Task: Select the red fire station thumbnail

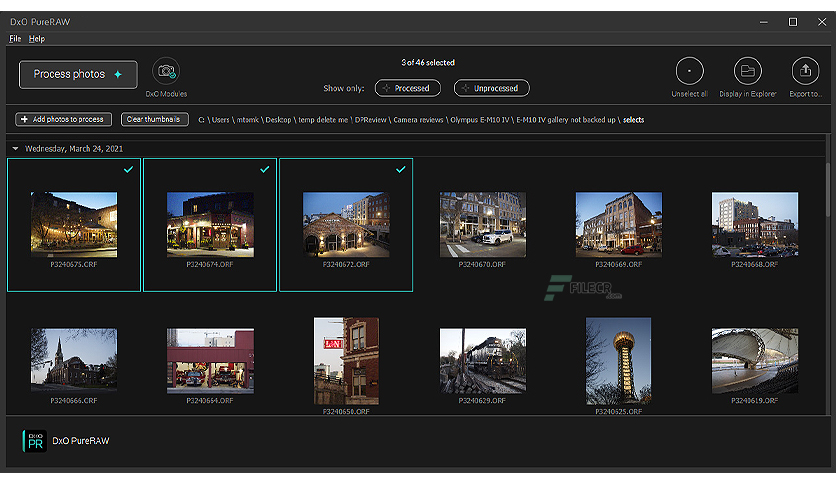Action: [x=210, y=360]
